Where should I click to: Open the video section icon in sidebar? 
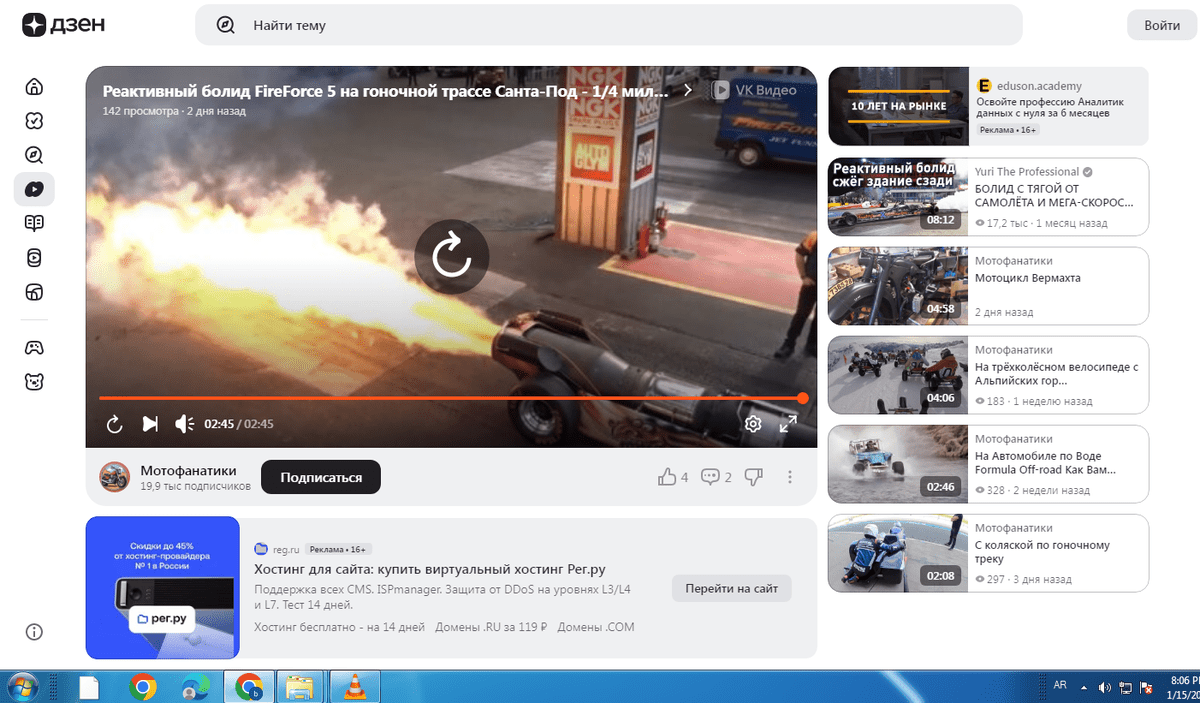coord(34,189)
